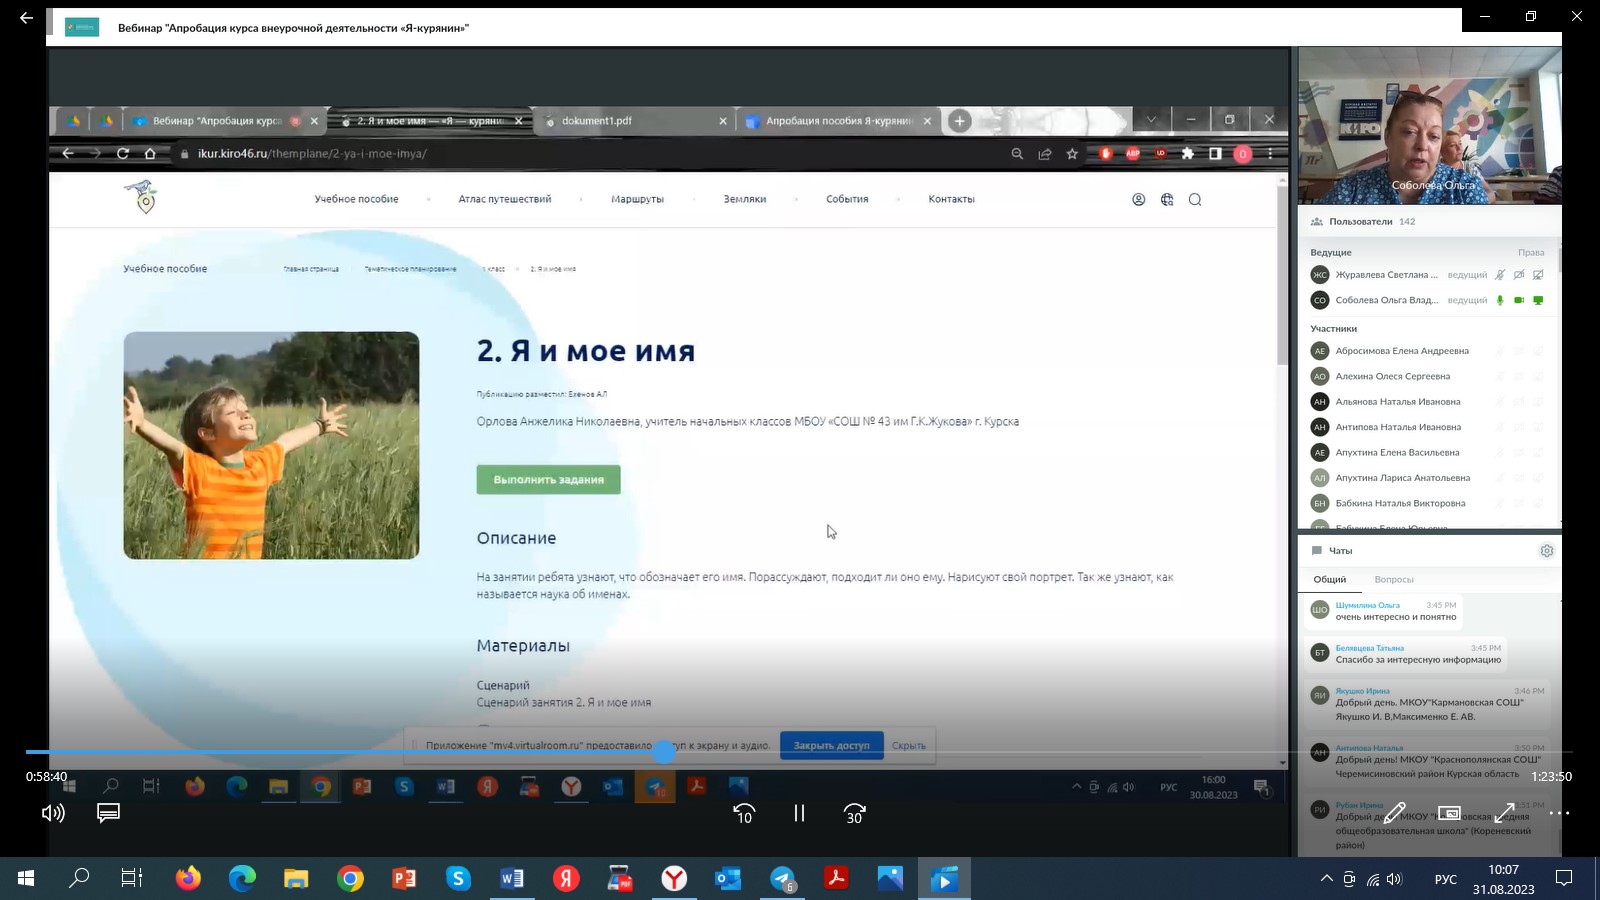Screen dimensions: 1600x900
Task: Open the Windows Start menu
Action: (x=26, y=878)
